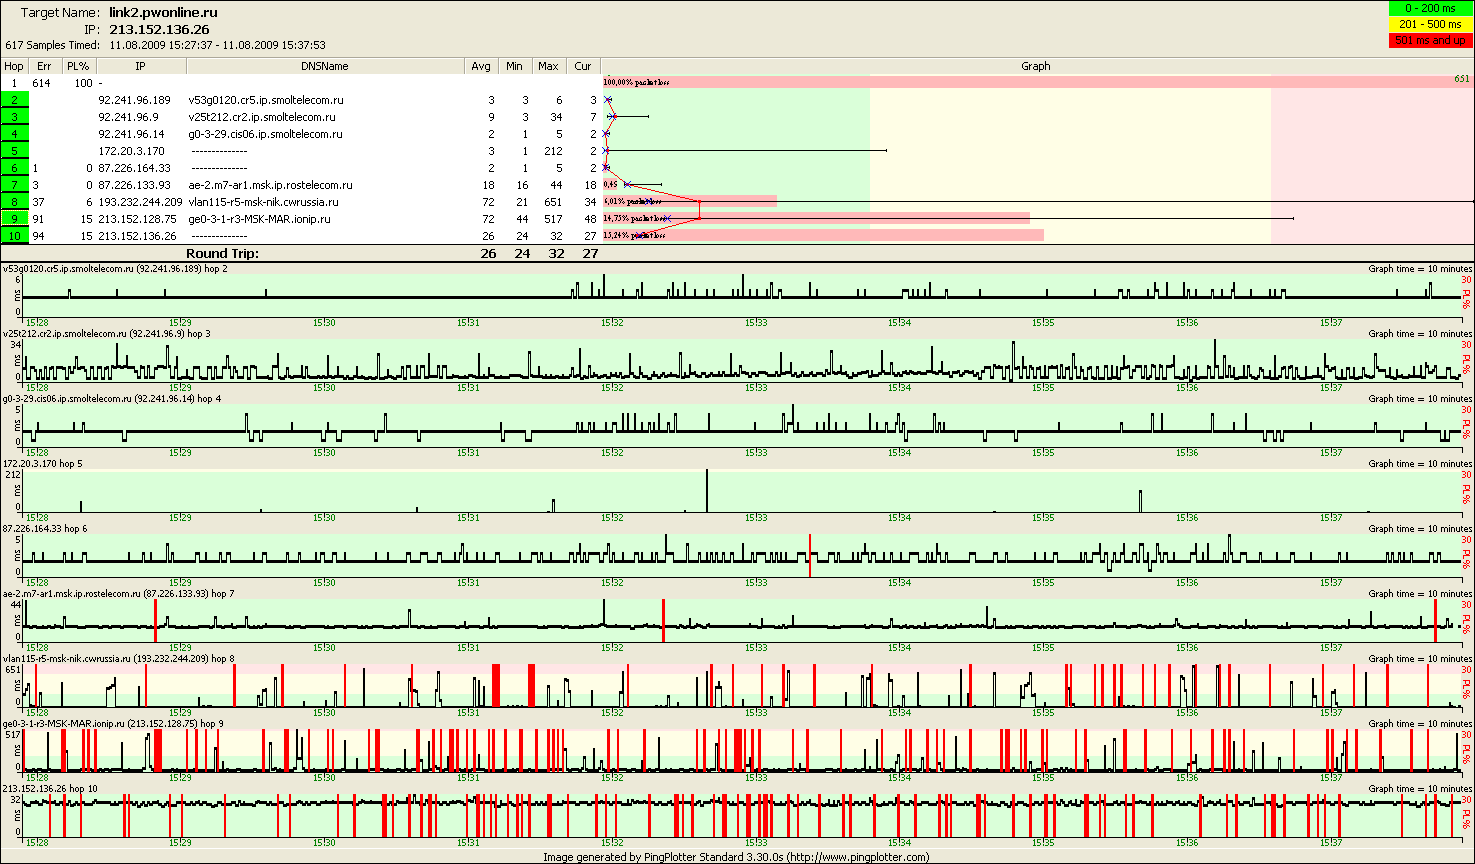Image resolution: width=1475 pixels, height=864 pixels.
Task: Select the green hop 6 cell
Action: click(x=14, y=168)
